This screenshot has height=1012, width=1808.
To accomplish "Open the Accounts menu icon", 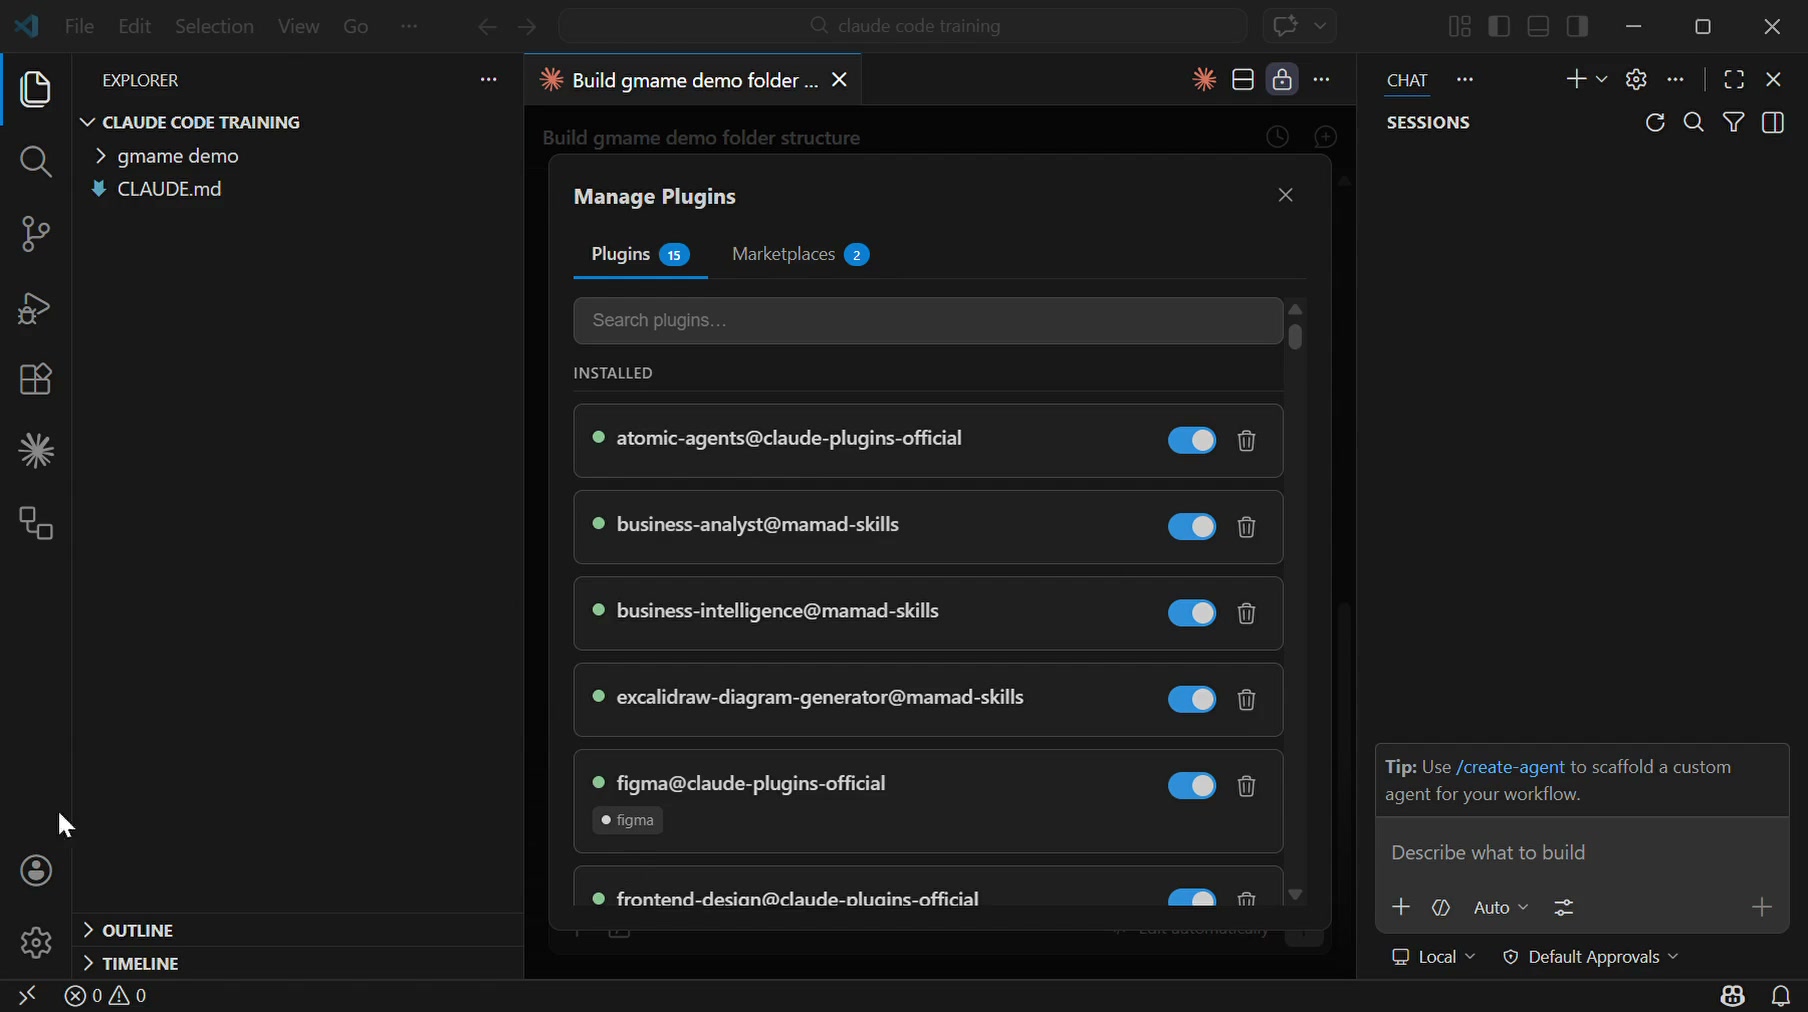I will pyautogui.click(x=36, y=871).
